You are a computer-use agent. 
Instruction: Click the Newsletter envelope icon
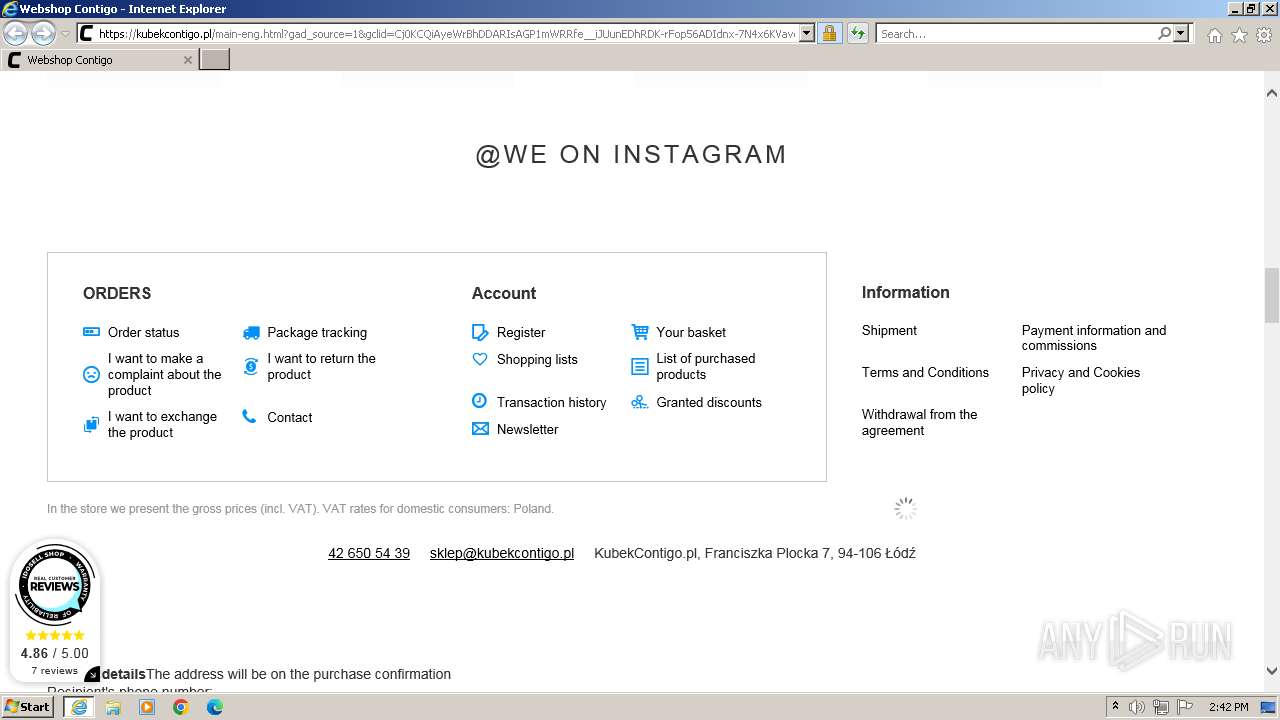pyautogui.click(x=480, y=429)
